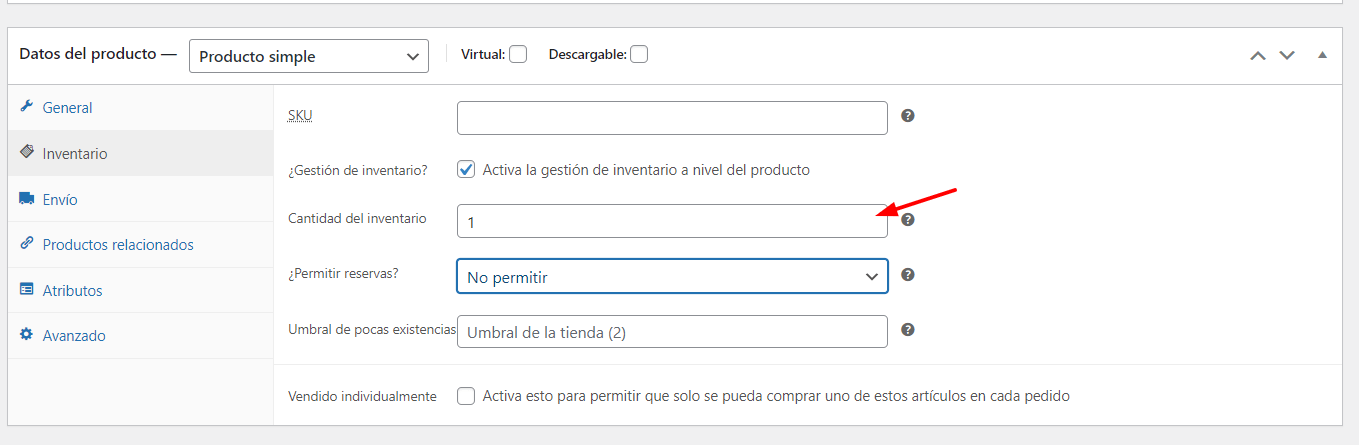This screenshot has height=445, width=1359.
Task: Open the Producto simple type dropdown
Action: point(309,56)
